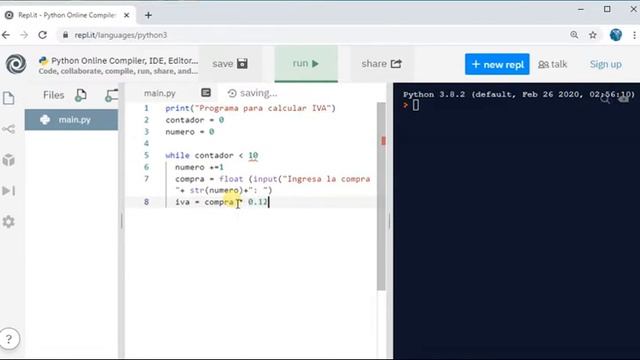The width and height of the screenshot is (640, 360).
Task: Select the Repl.it Python Online Compiler tab
Action: pyautogui.click(x=67, y=15)
